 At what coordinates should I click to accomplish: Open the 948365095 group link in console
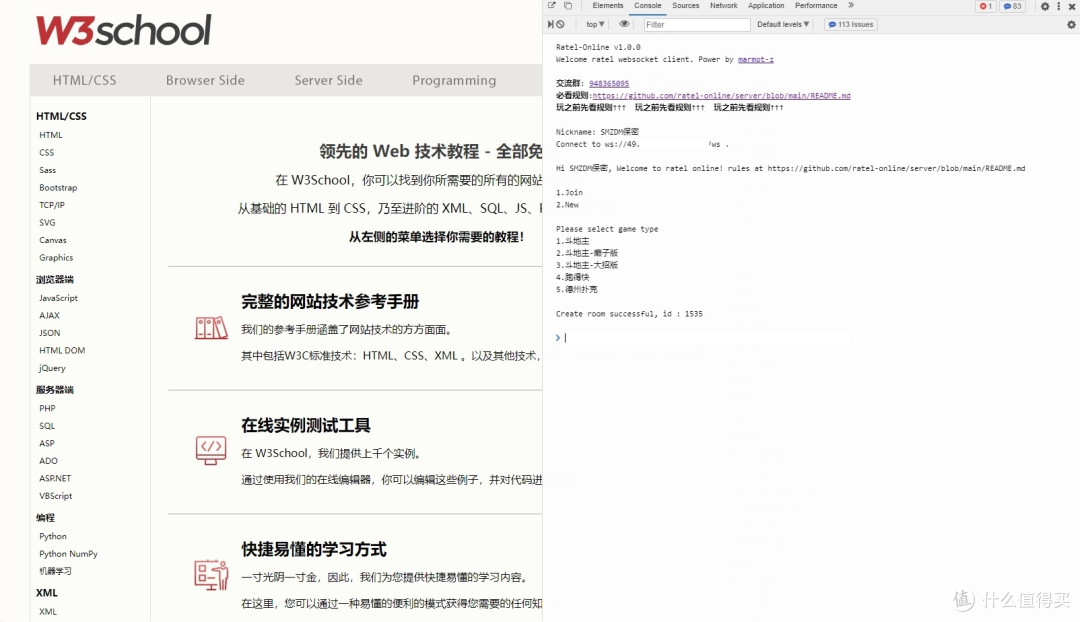point(609,84)
